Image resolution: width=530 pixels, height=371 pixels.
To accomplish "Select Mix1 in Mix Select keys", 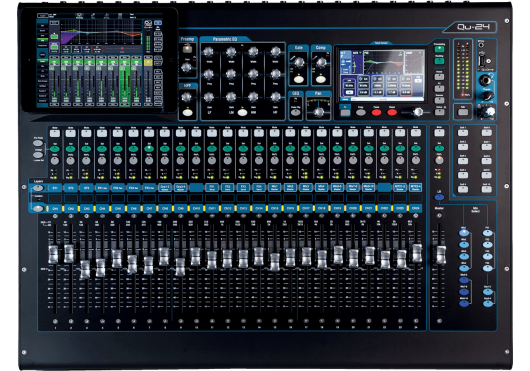I will tap(464, 233).
